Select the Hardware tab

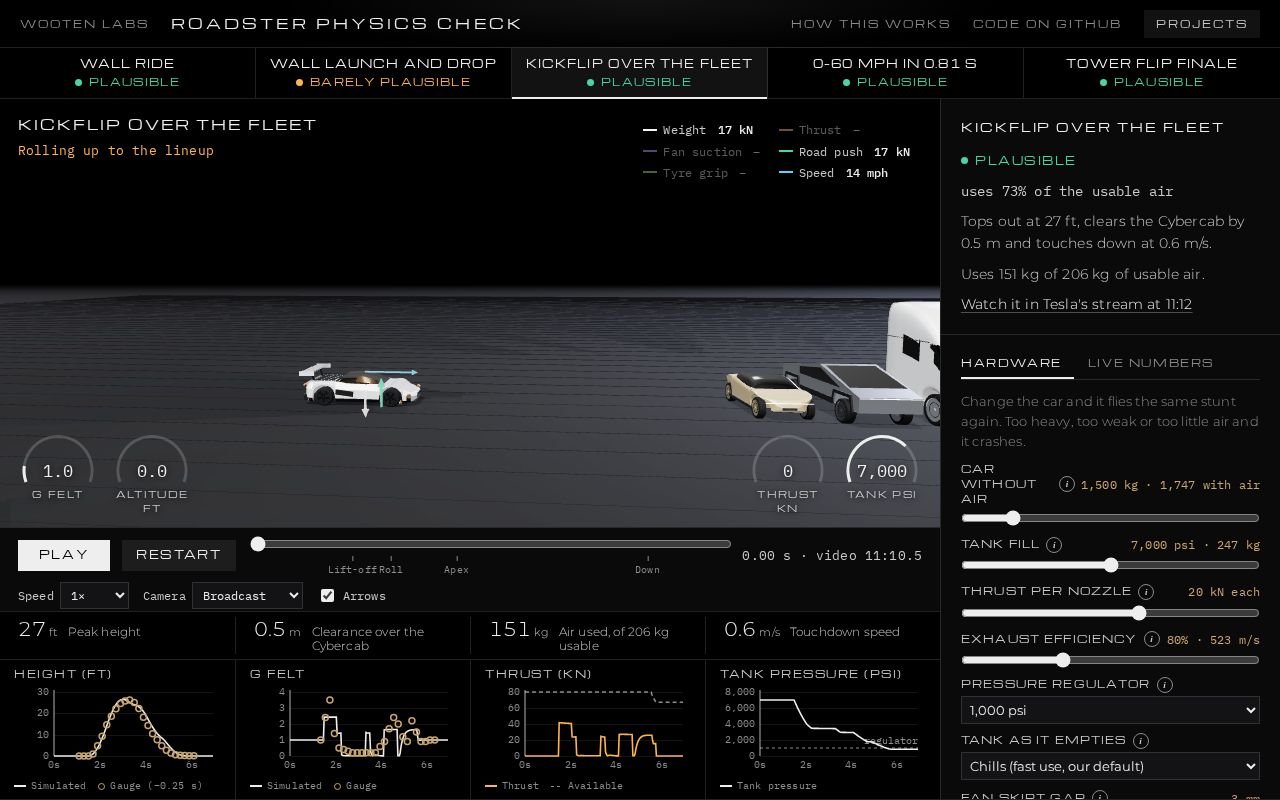coord(1011,363)
